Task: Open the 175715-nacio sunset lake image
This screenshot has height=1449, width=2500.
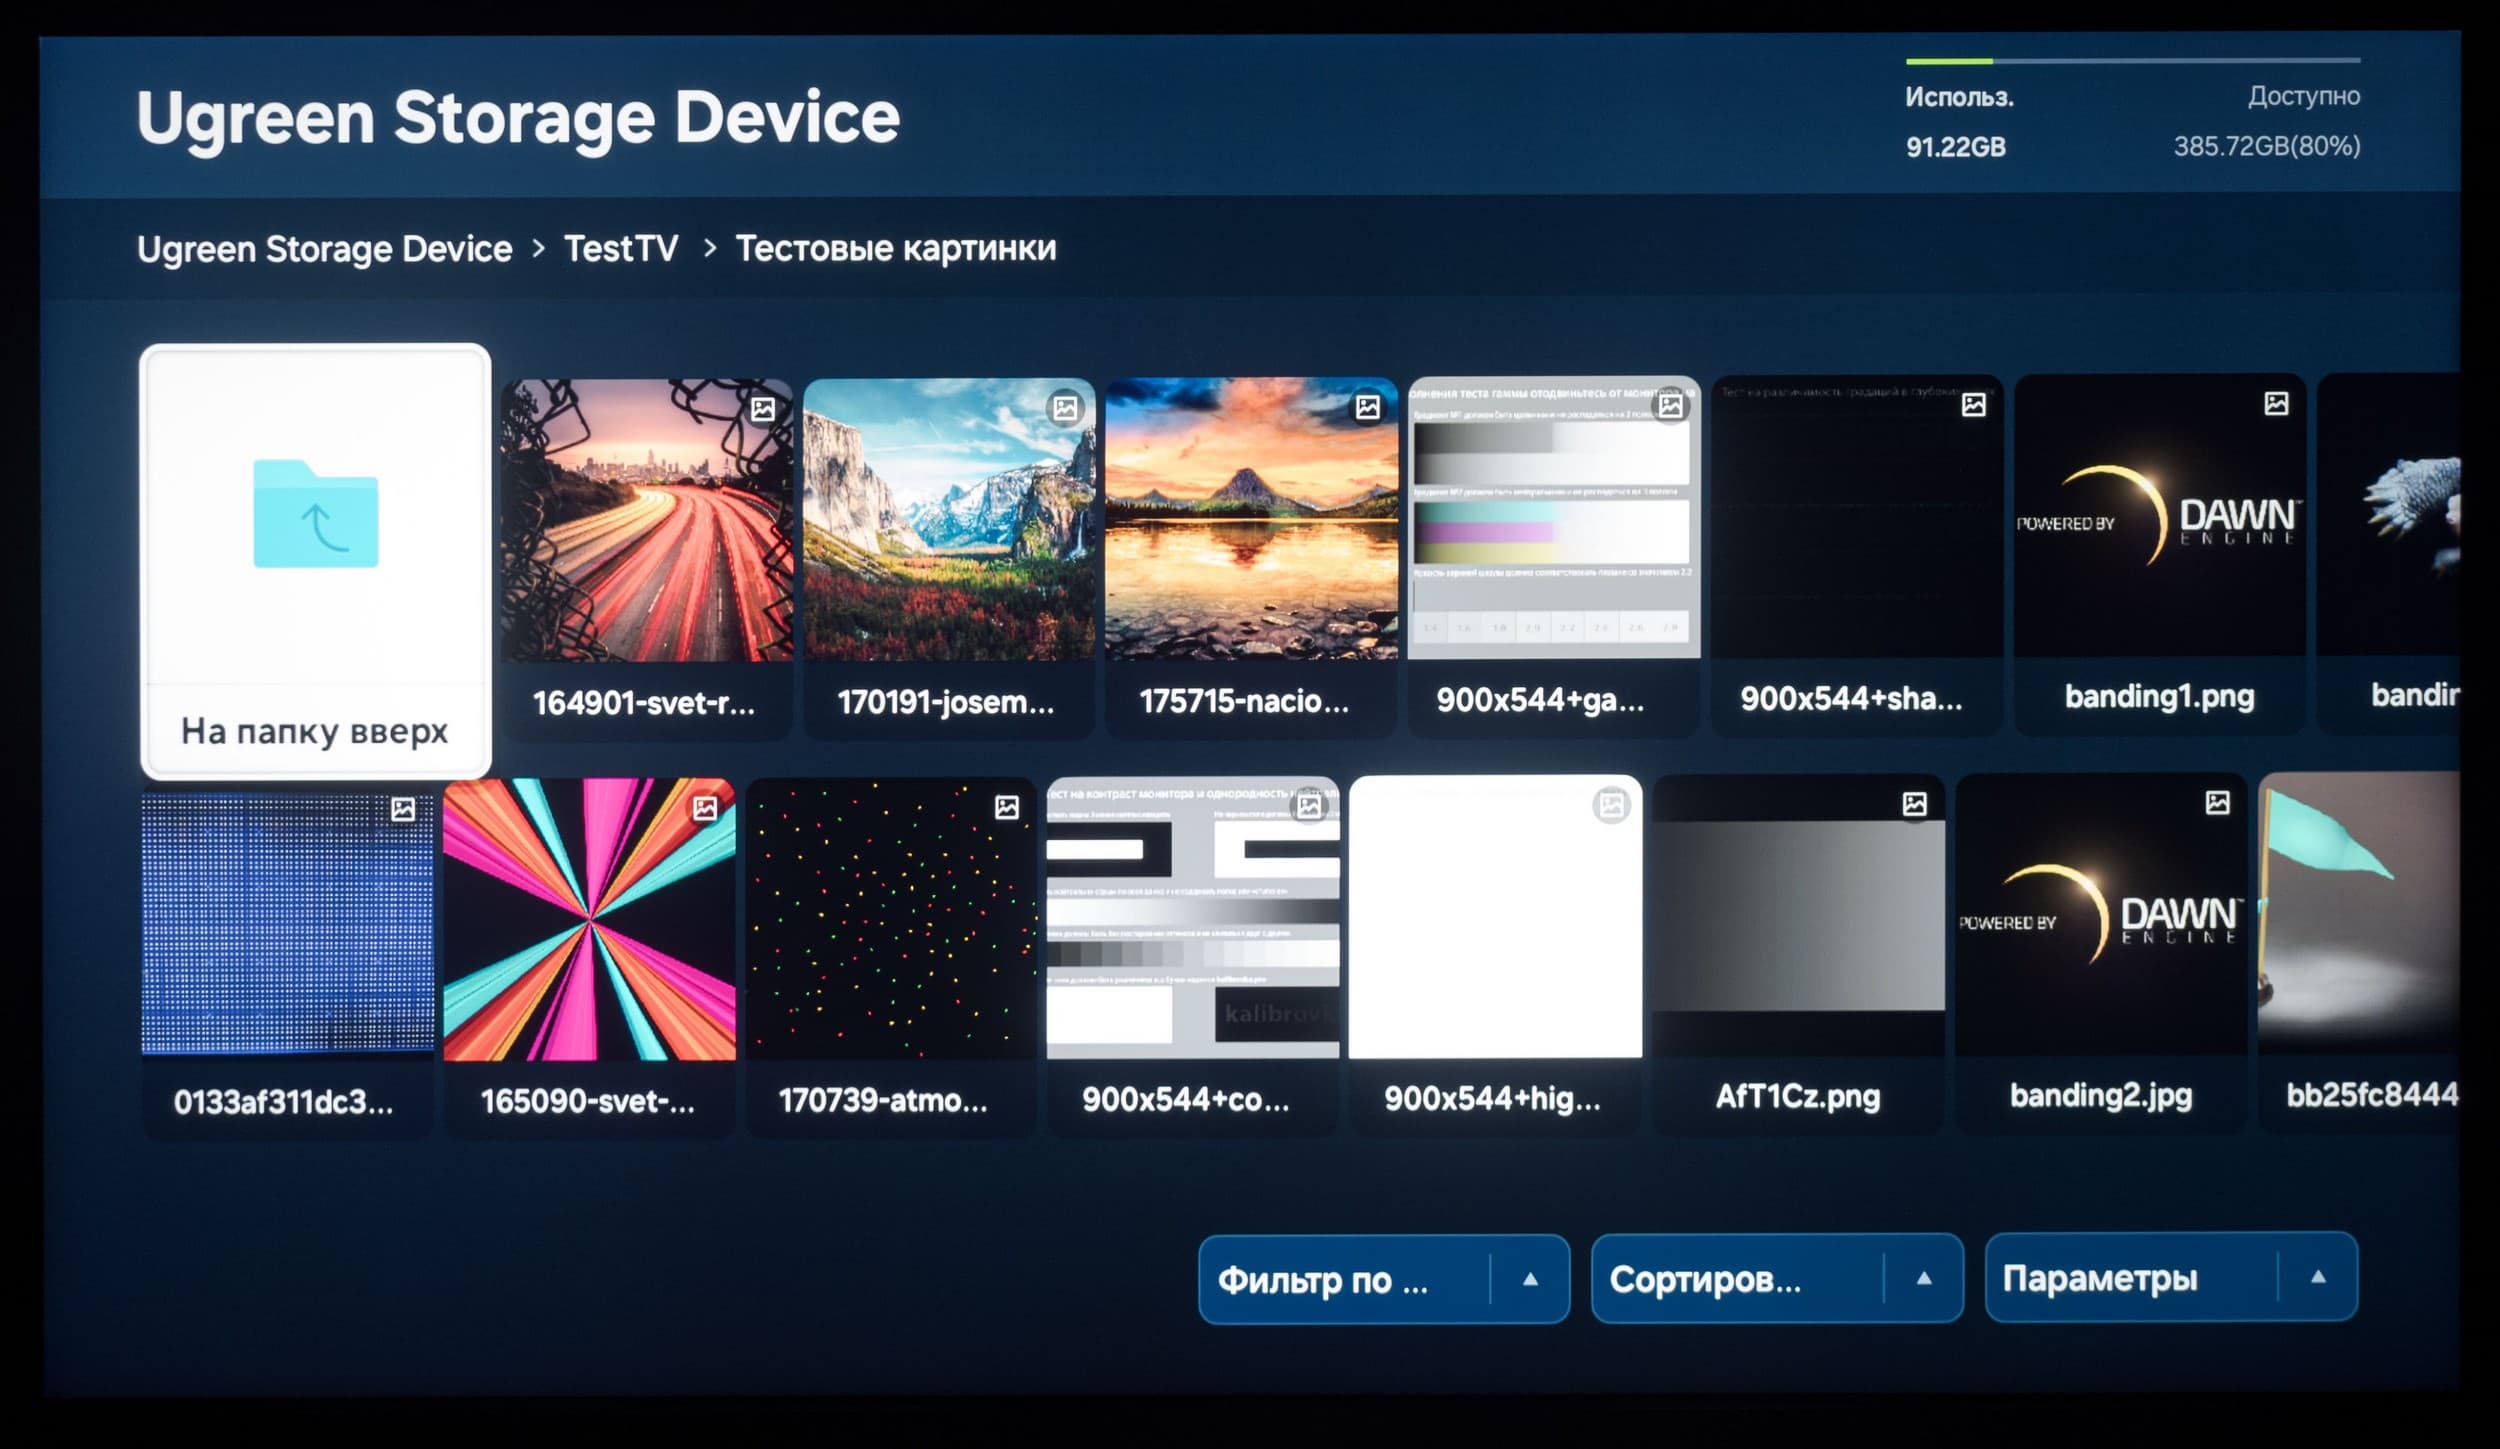Action: 1251,520
